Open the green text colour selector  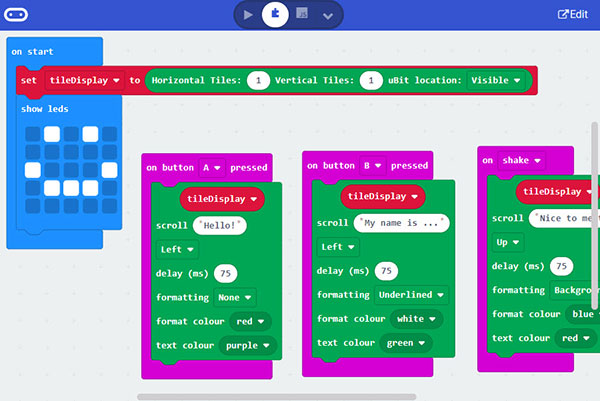(x=407, y=342)
